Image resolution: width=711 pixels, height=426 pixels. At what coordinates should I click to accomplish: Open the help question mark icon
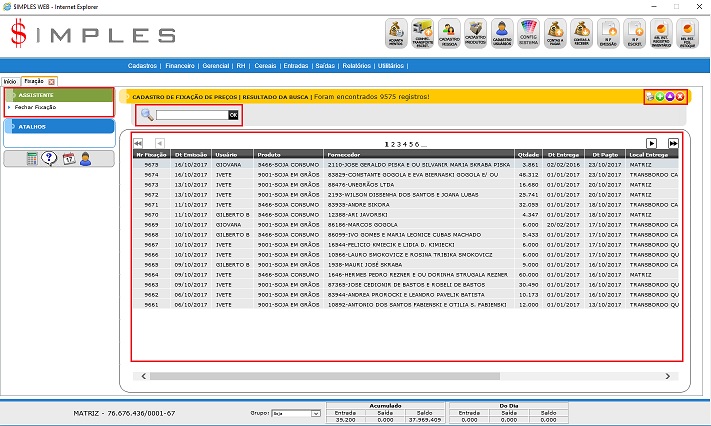[50, 158]
